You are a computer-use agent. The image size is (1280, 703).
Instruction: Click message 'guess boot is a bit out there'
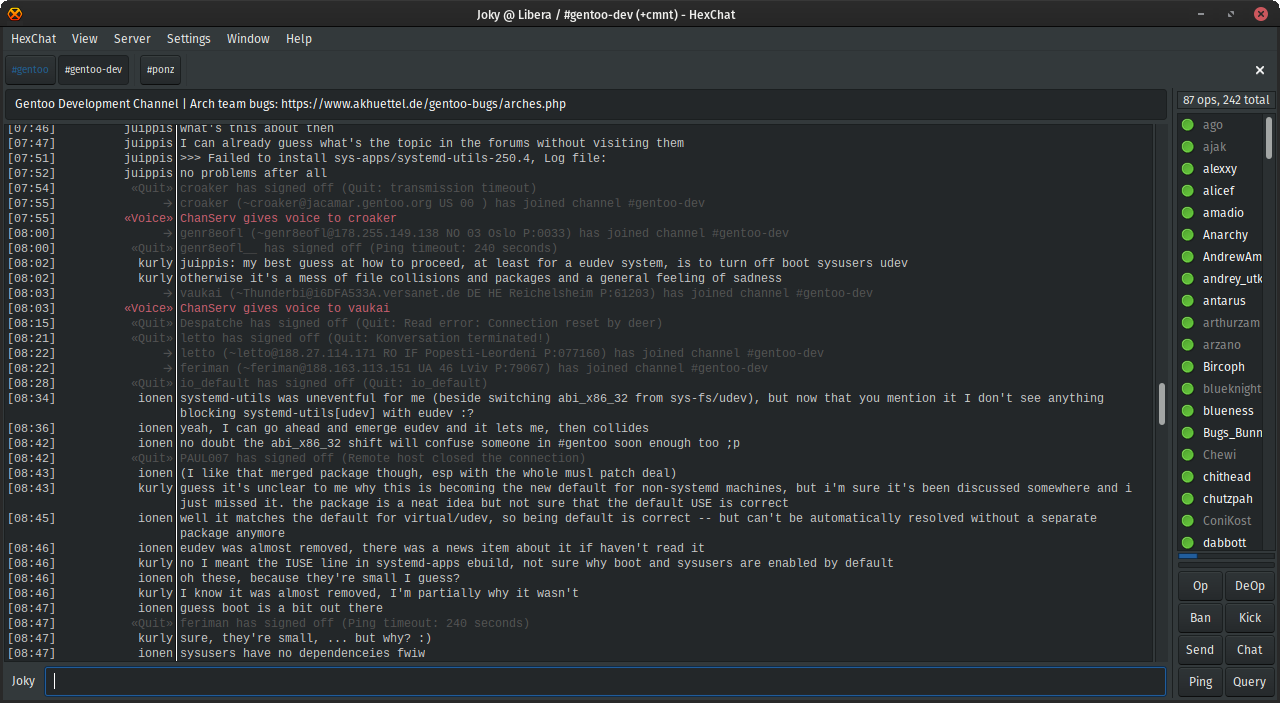coord(281,608)
